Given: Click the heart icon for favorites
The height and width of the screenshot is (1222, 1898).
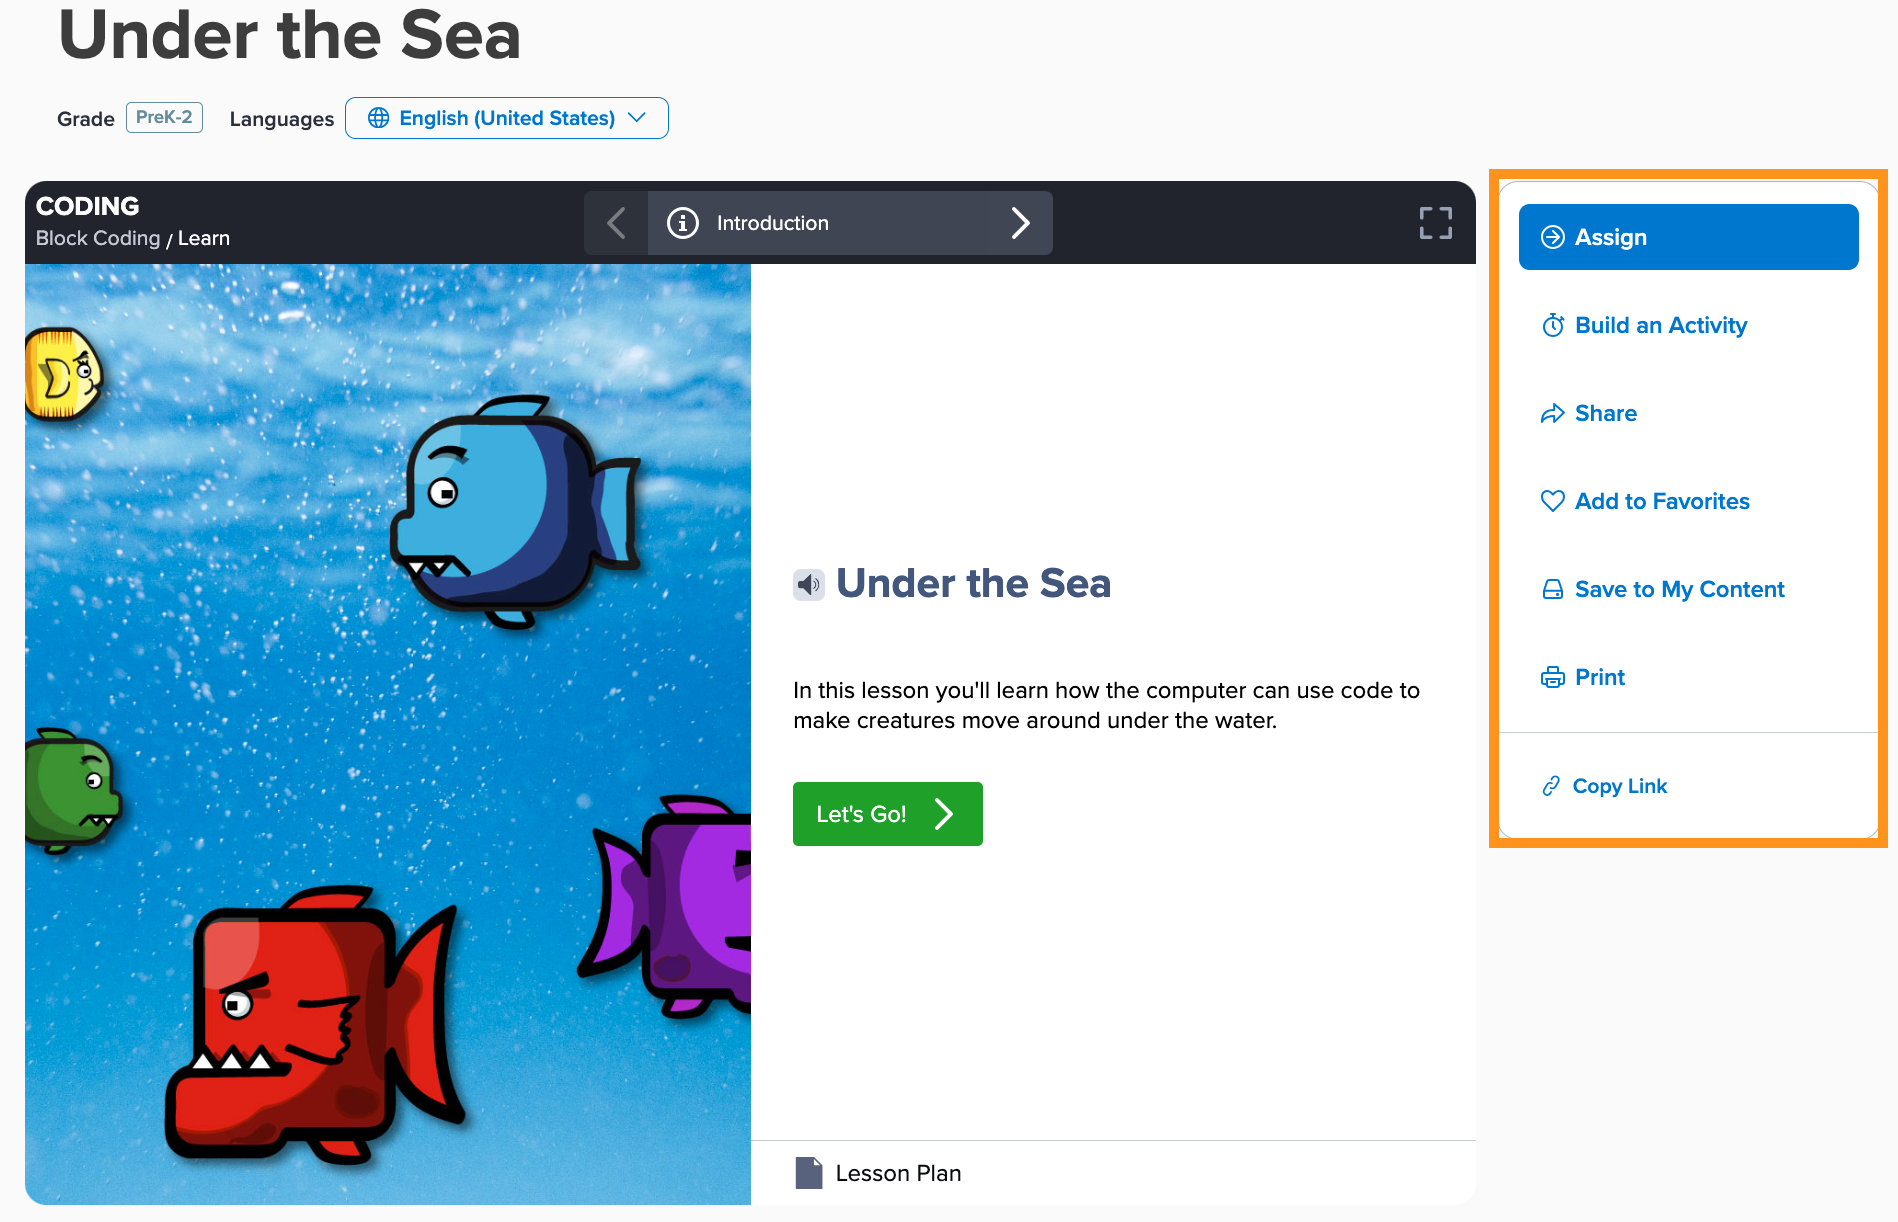Looking at the screenshot, I should [x=1552, y=501].
